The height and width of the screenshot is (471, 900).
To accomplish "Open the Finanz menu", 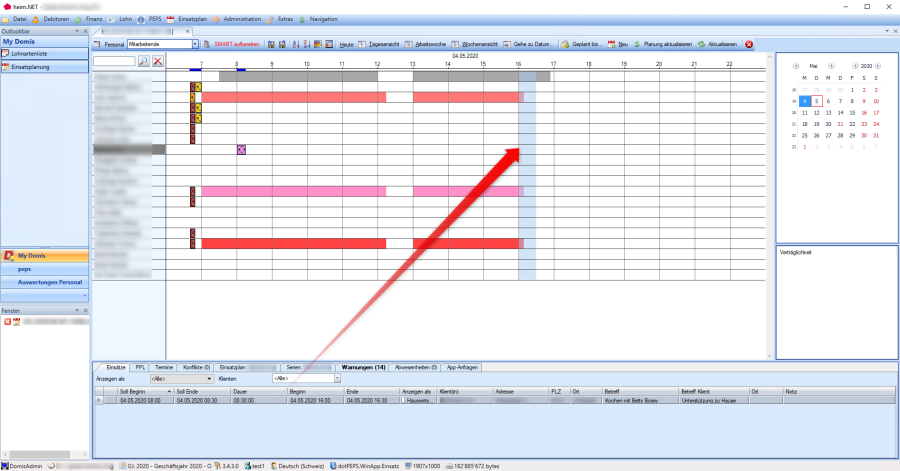I will pyautogui.click(x=94, y=19).
